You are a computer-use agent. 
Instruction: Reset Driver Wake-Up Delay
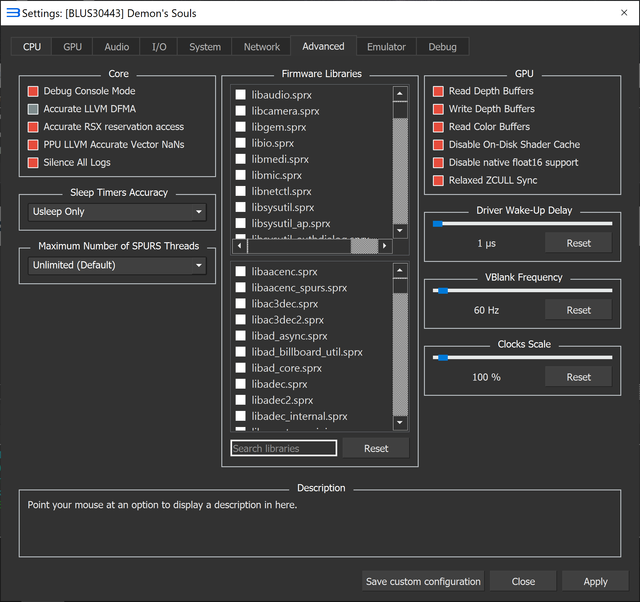578,243
